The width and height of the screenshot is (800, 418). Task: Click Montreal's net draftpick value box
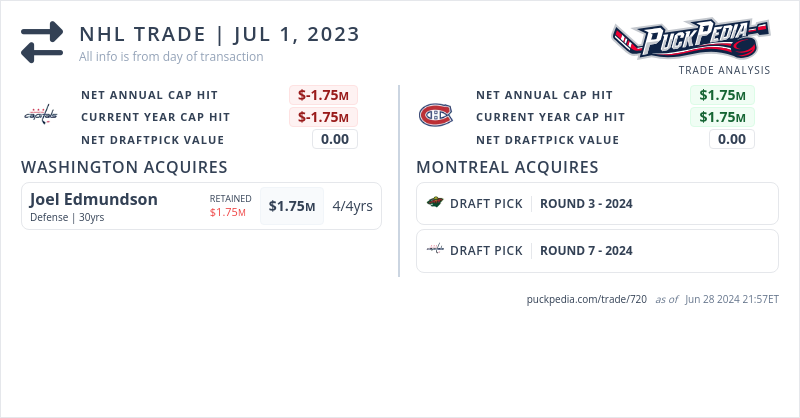click(x=732, y=139)
